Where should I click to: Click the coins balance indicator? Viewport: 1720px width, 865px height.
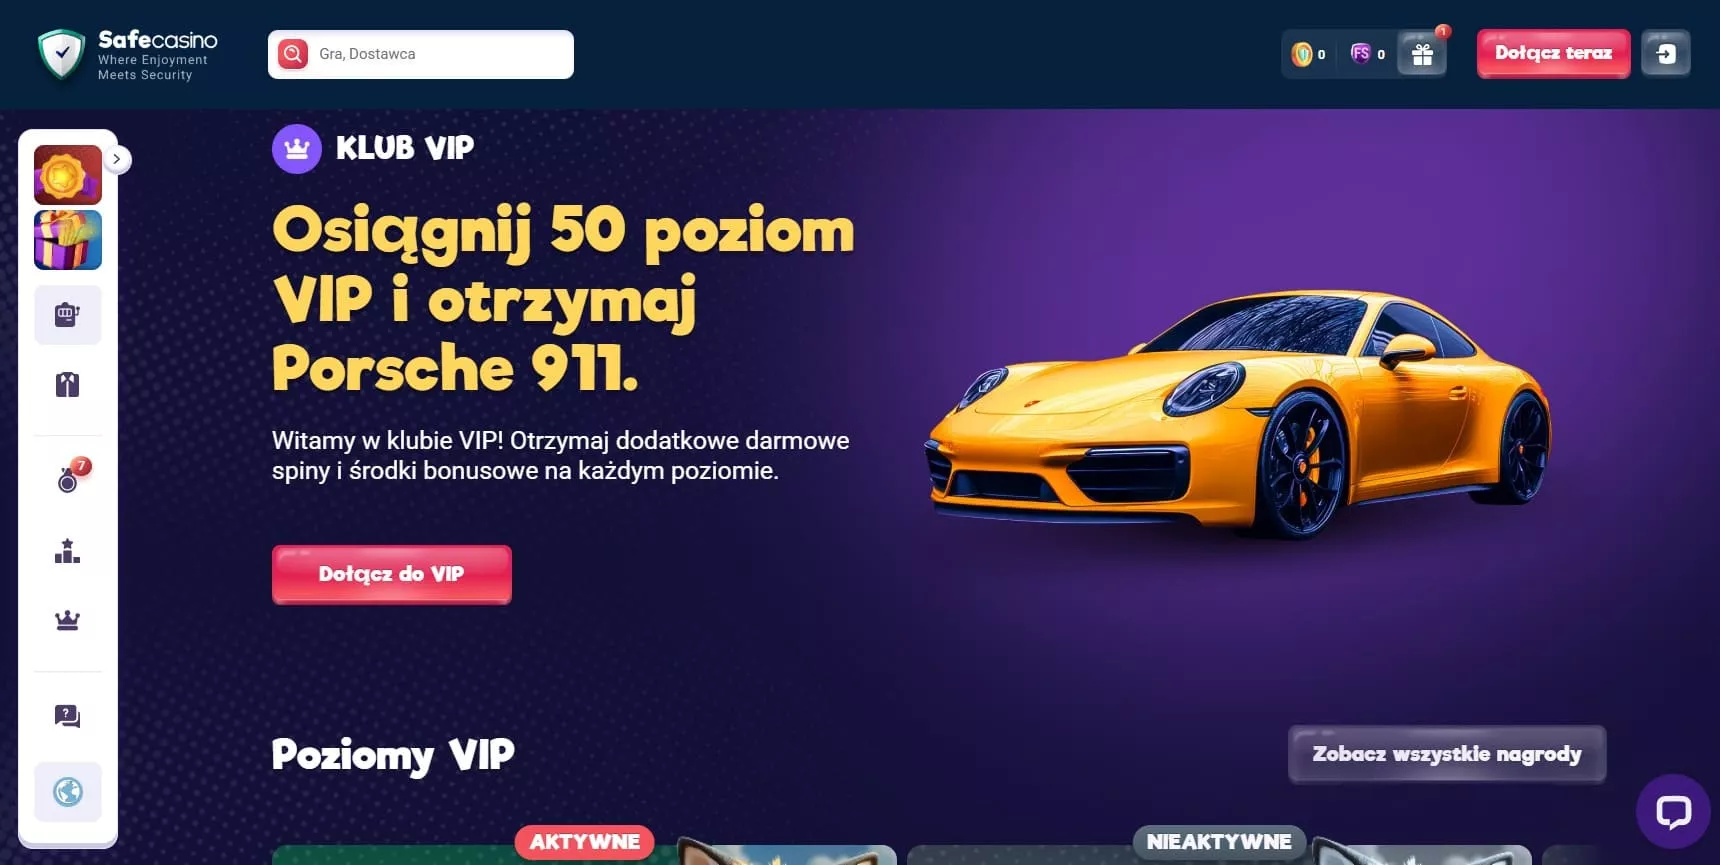(1309, 54)
